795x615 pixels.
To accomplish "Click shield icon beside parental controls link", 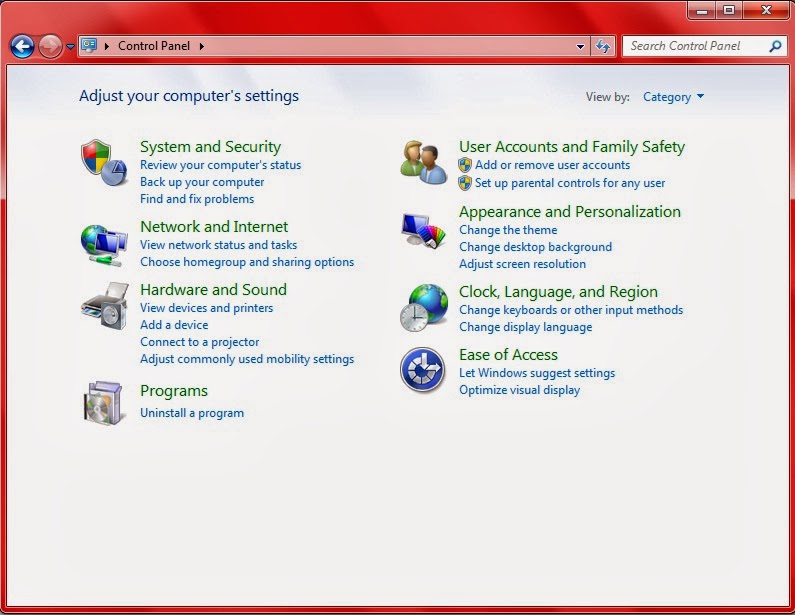I will pyautogui.click(x=464, y=183).
